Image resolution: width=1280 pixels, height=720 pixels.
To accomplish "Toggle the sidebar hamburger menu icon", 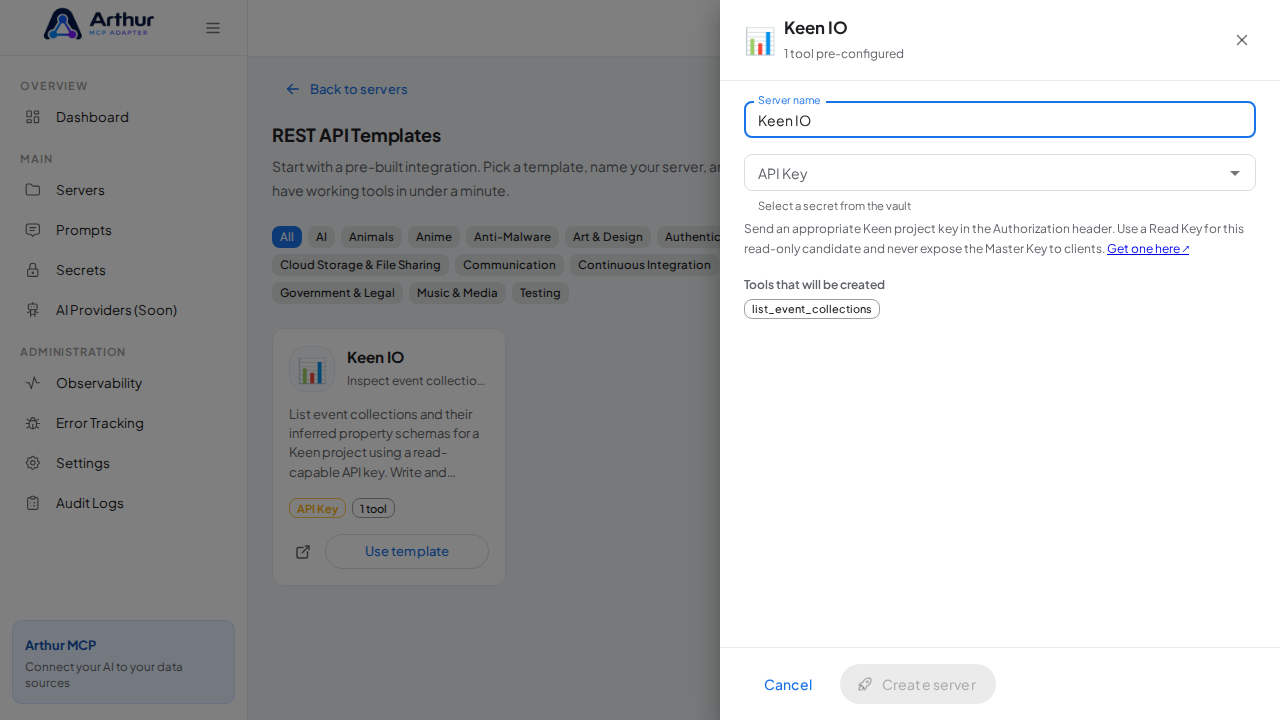I will [x=213, y=28].
